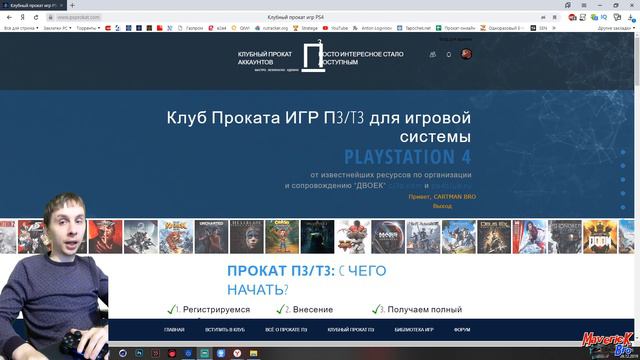Expand the first bookmarks folder dropdown

click(x=21, y=28)
